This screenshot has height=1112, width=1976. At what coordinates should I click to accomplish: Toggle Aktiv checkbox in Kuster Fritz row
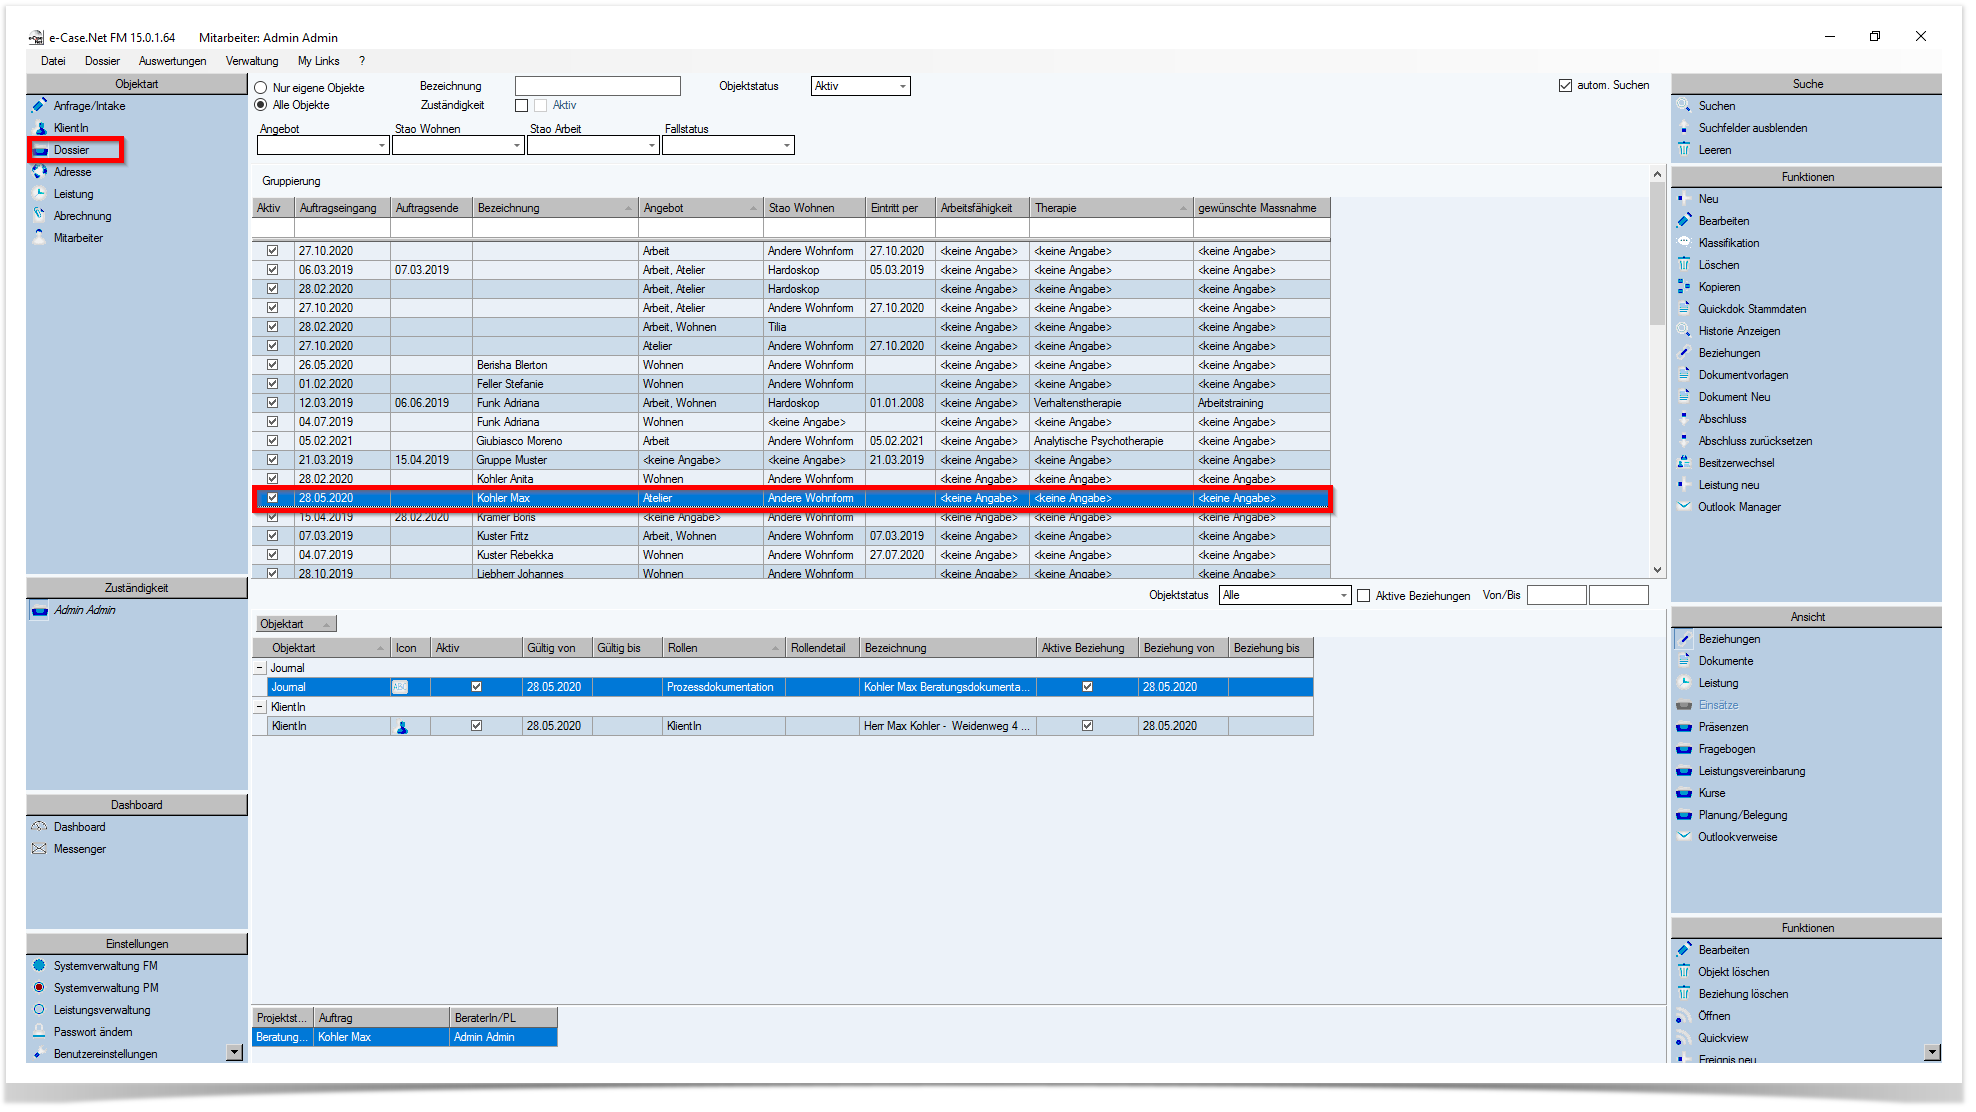272,536
